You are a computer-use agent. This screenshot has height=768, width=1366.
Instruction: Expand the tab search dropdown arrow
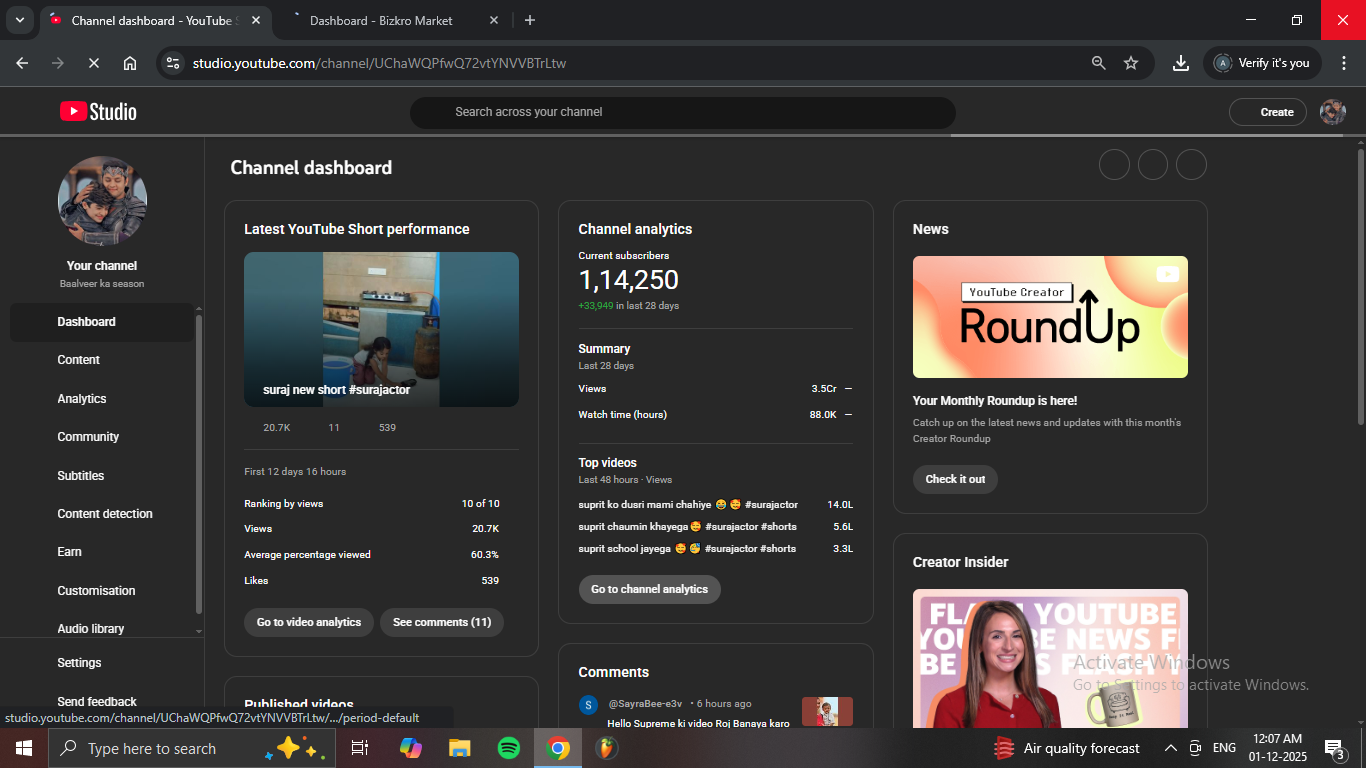tap(19, 20)
